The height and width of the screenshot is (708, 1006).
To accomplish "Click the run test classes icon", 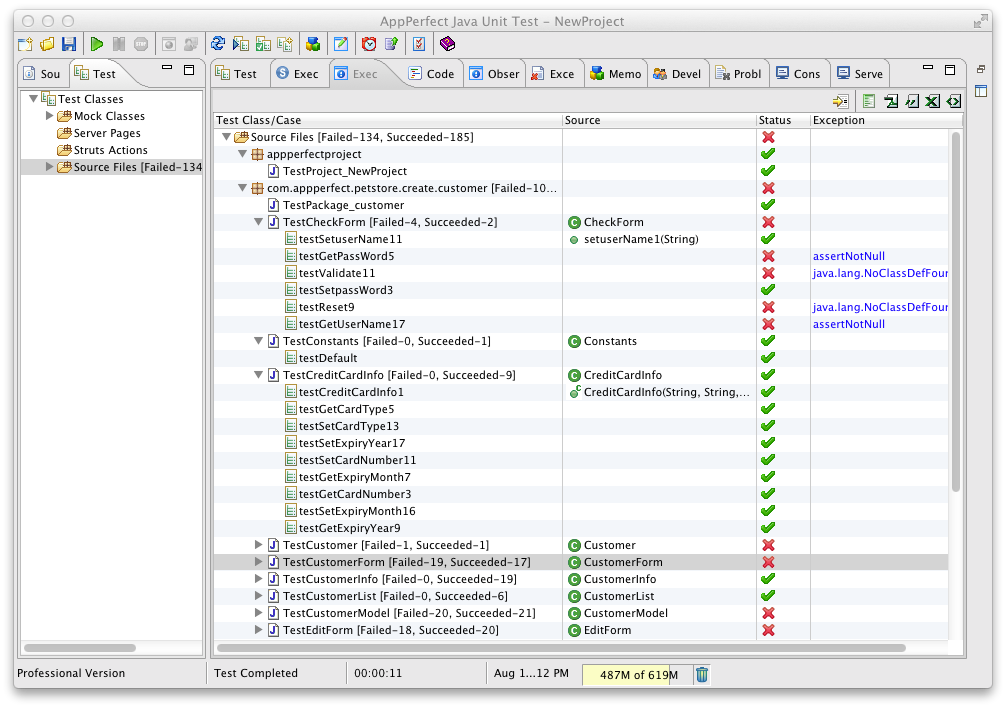I will click(241, 44).
